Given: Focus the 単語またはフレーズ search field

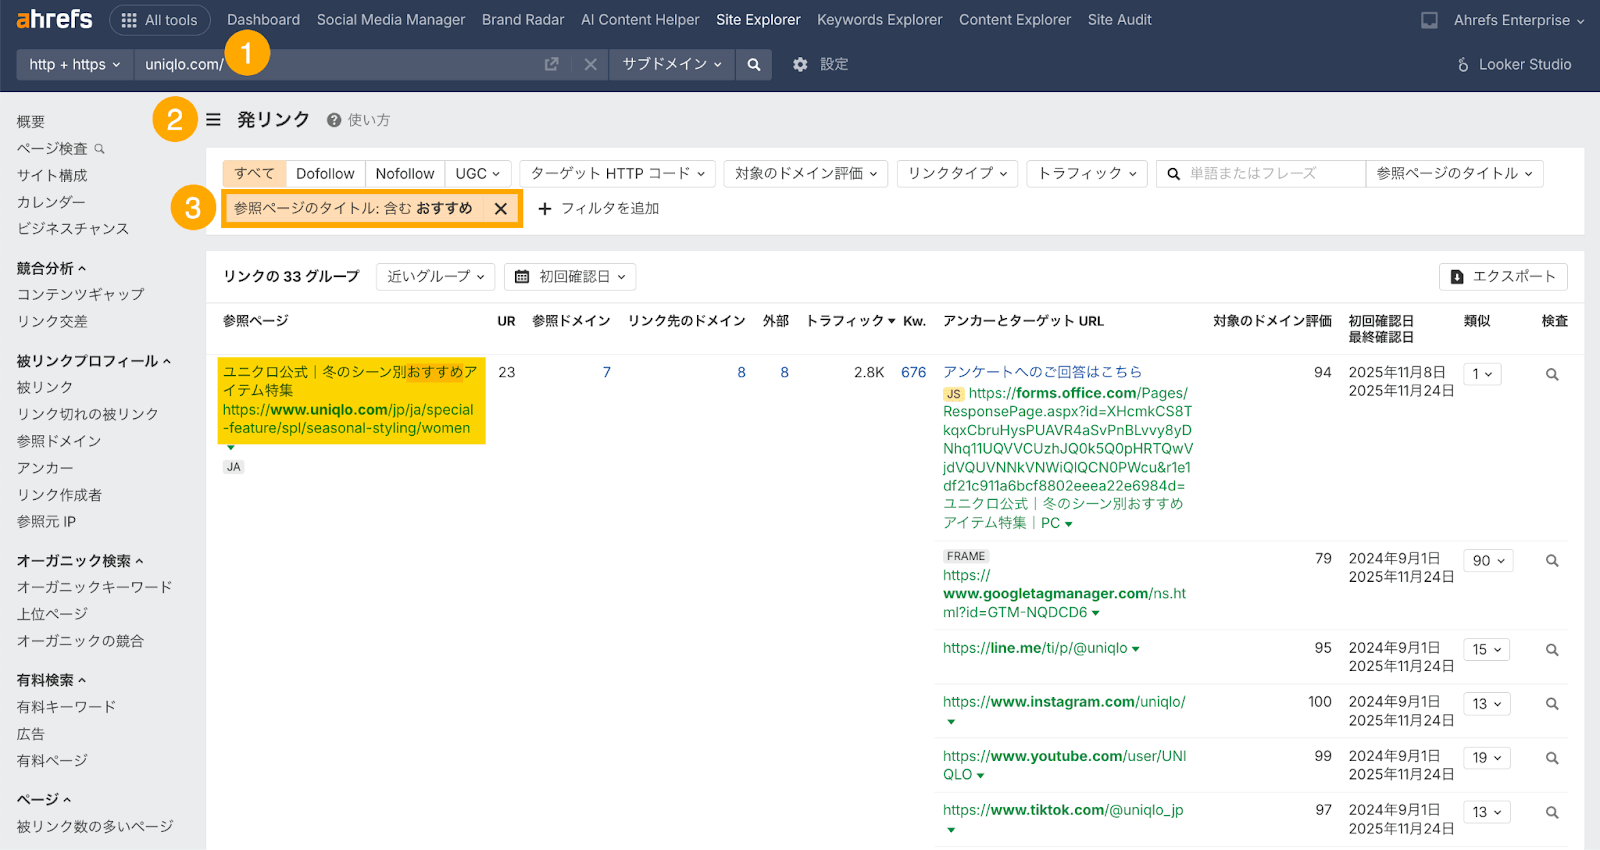Looking at the screenshot, I should [x=1270, y=173].
